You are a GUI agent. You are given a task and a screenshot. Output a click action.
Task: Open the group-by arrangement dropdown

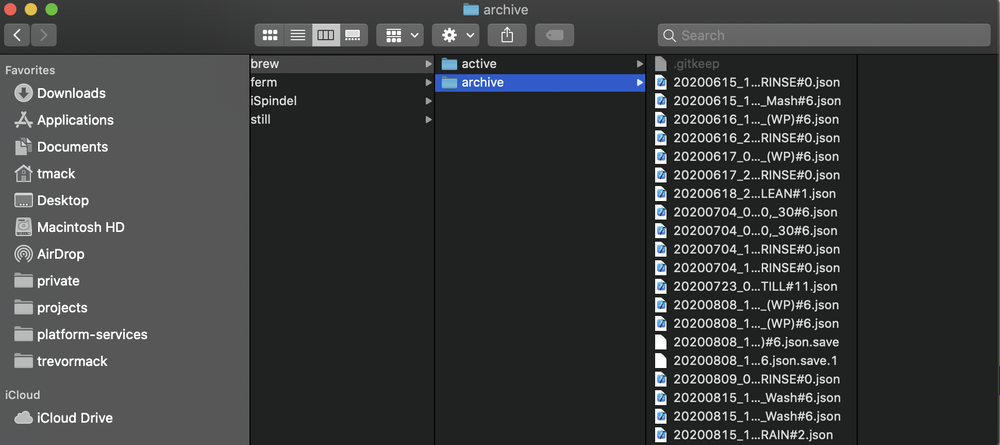point(402,35)
